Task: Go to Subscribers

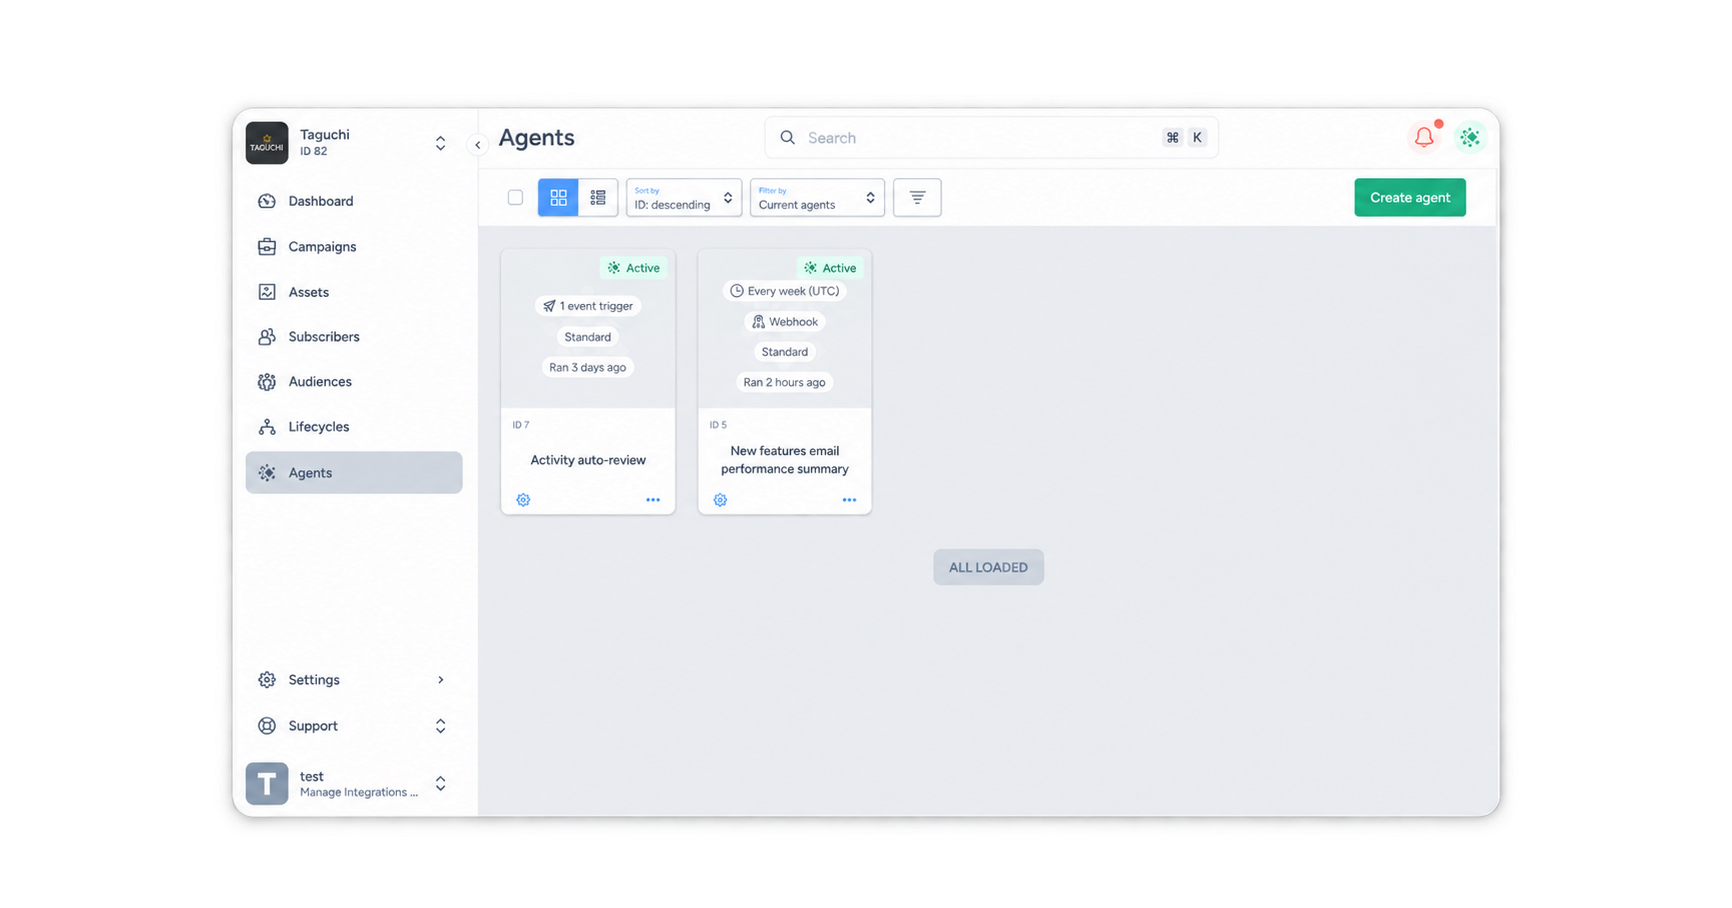Action: (354, 337)
